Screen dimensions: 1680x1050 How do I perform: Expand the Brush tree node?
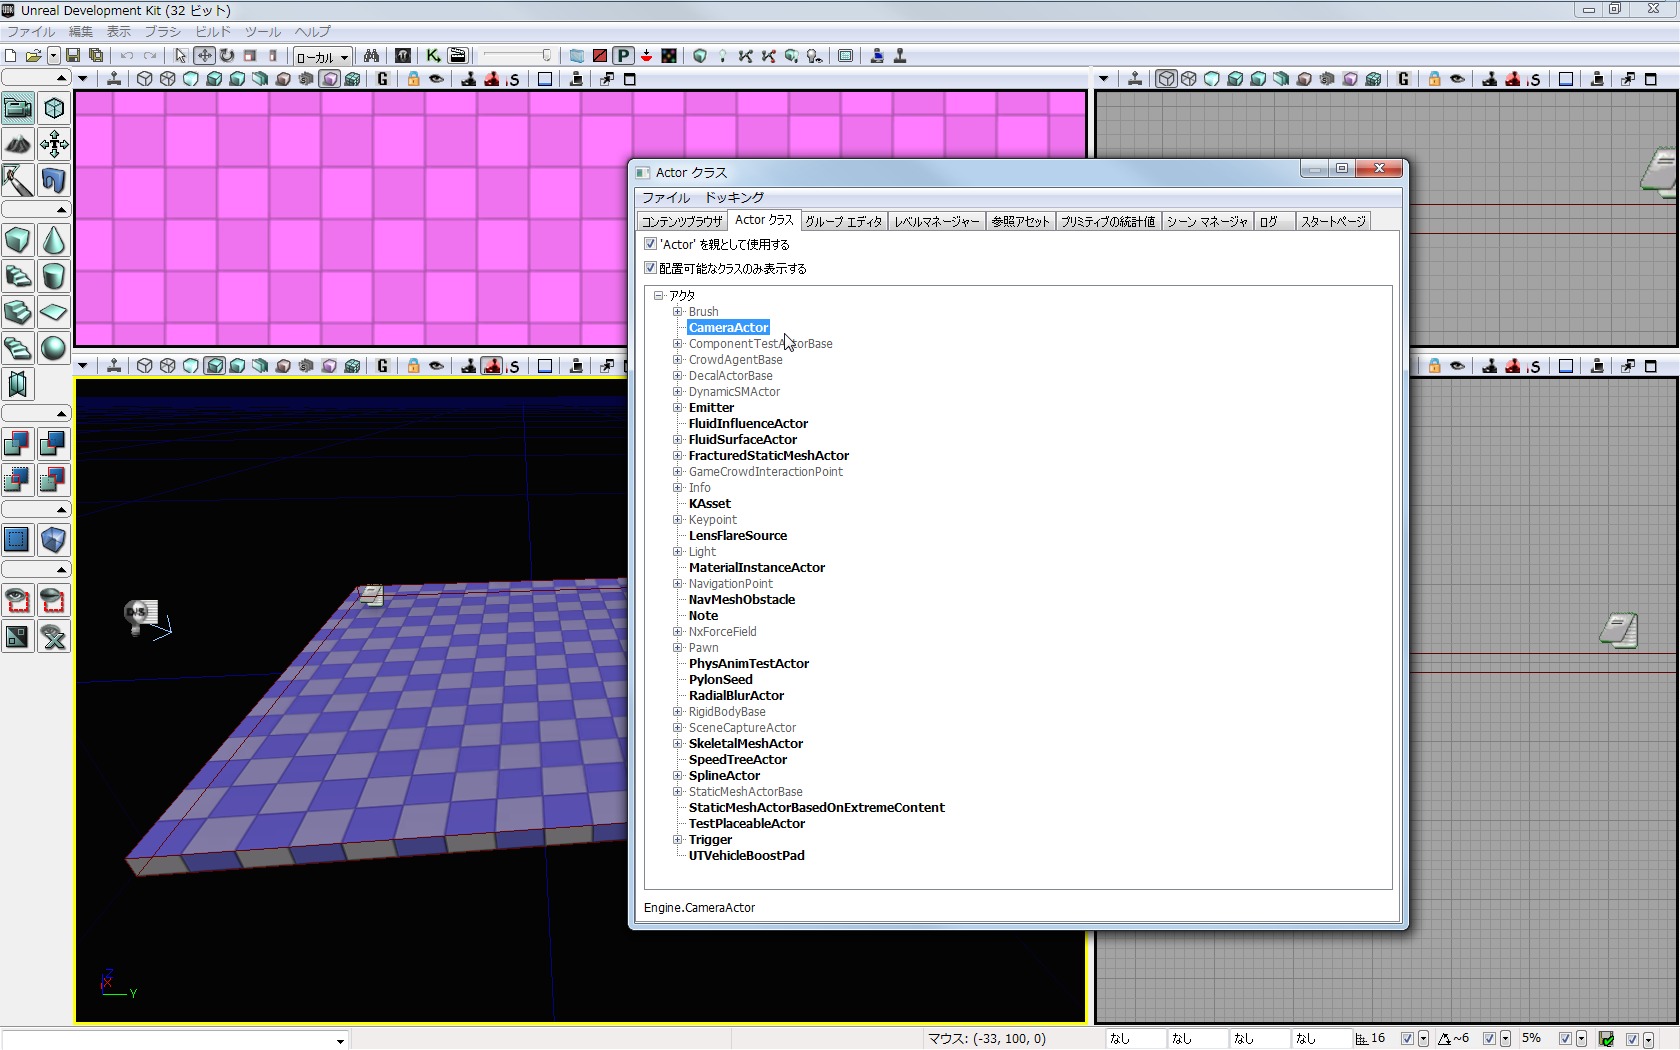coord(678,312)
